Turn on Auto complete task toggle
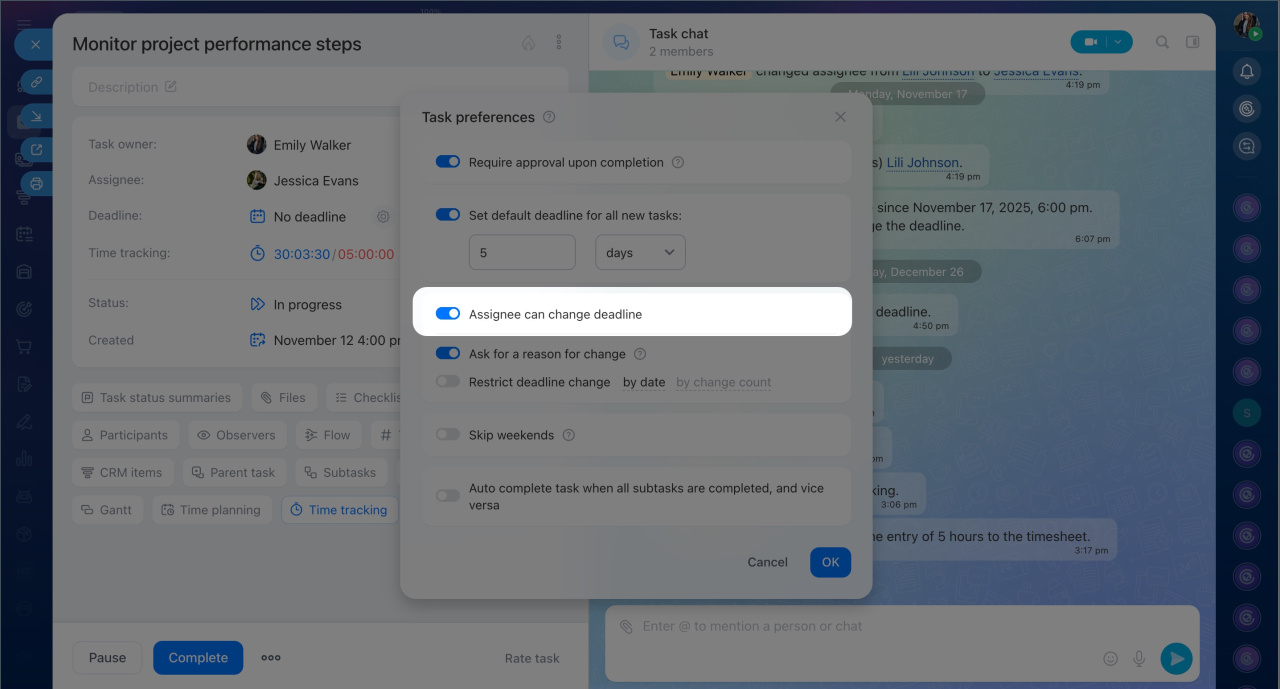1280x689 pixels. [x=448, y=496]
